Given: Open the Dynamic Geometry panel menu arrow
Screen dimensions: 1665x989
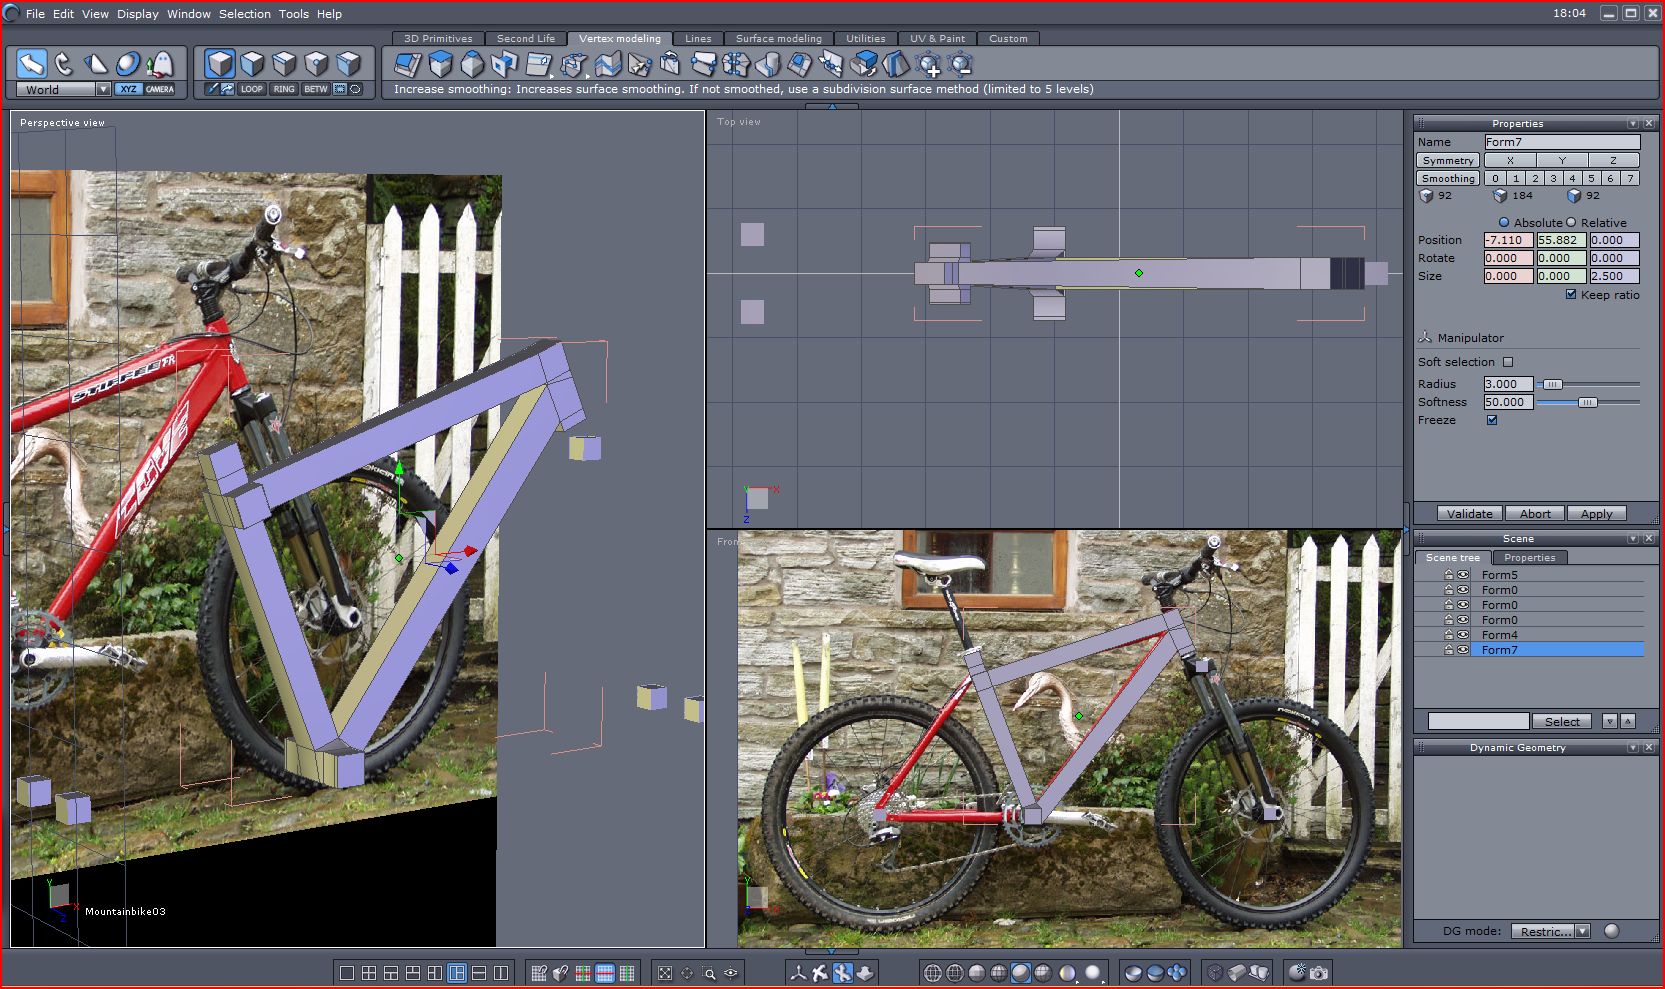Looking at the screenshot, I should (x=1633, y=748).
